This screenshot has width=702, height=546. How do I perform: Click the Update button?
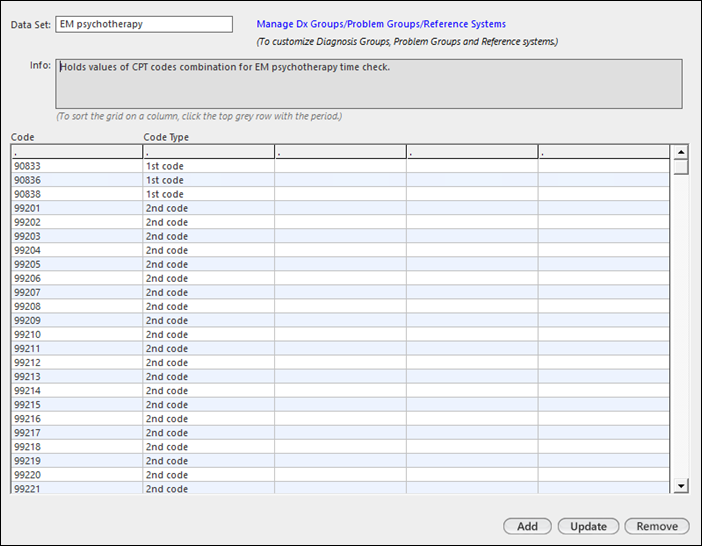[588, 526]
